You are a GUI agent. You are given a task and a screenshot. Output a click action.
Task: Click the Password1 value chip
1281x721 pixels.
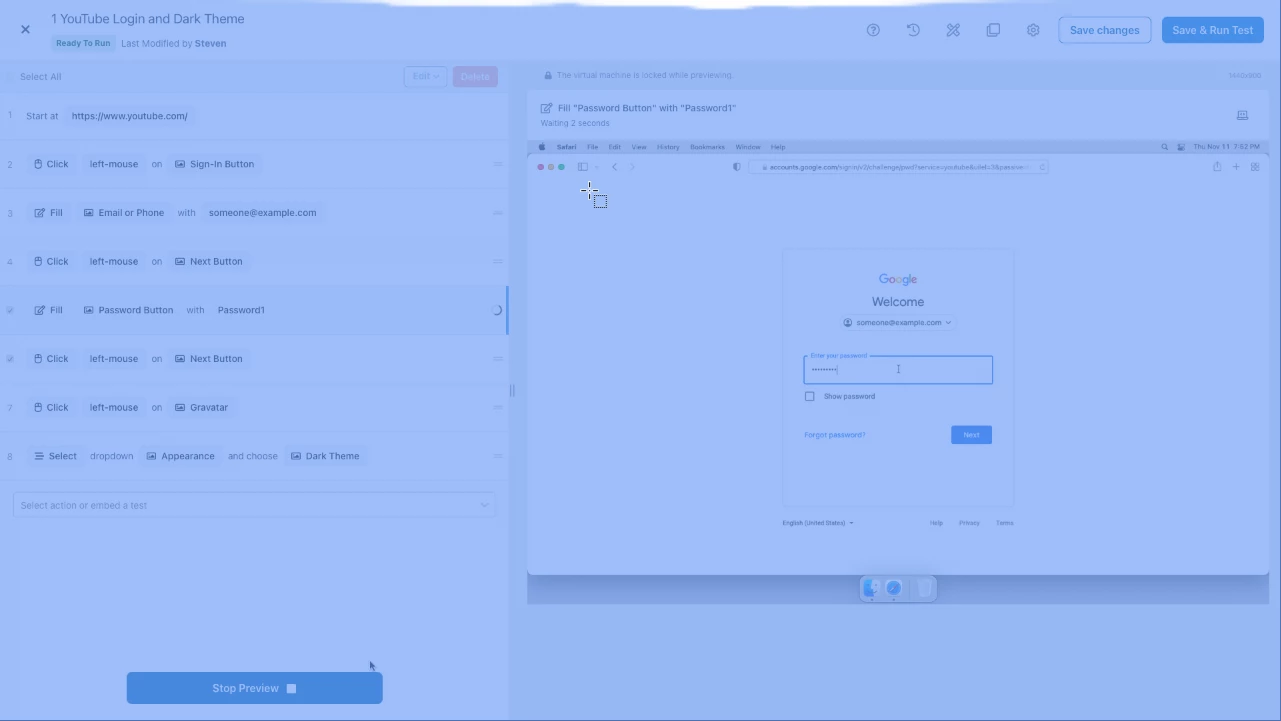(241, 310)
